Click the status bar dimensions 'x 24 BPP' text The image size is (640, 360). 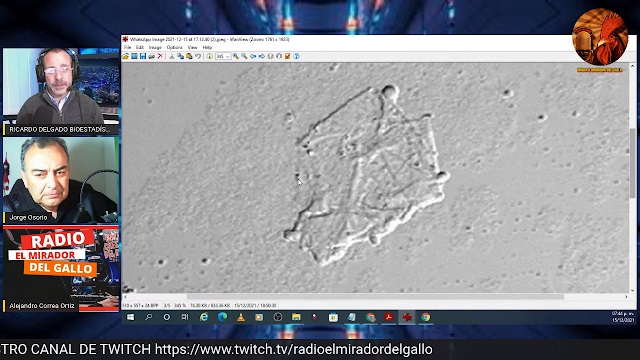[149, 306]
